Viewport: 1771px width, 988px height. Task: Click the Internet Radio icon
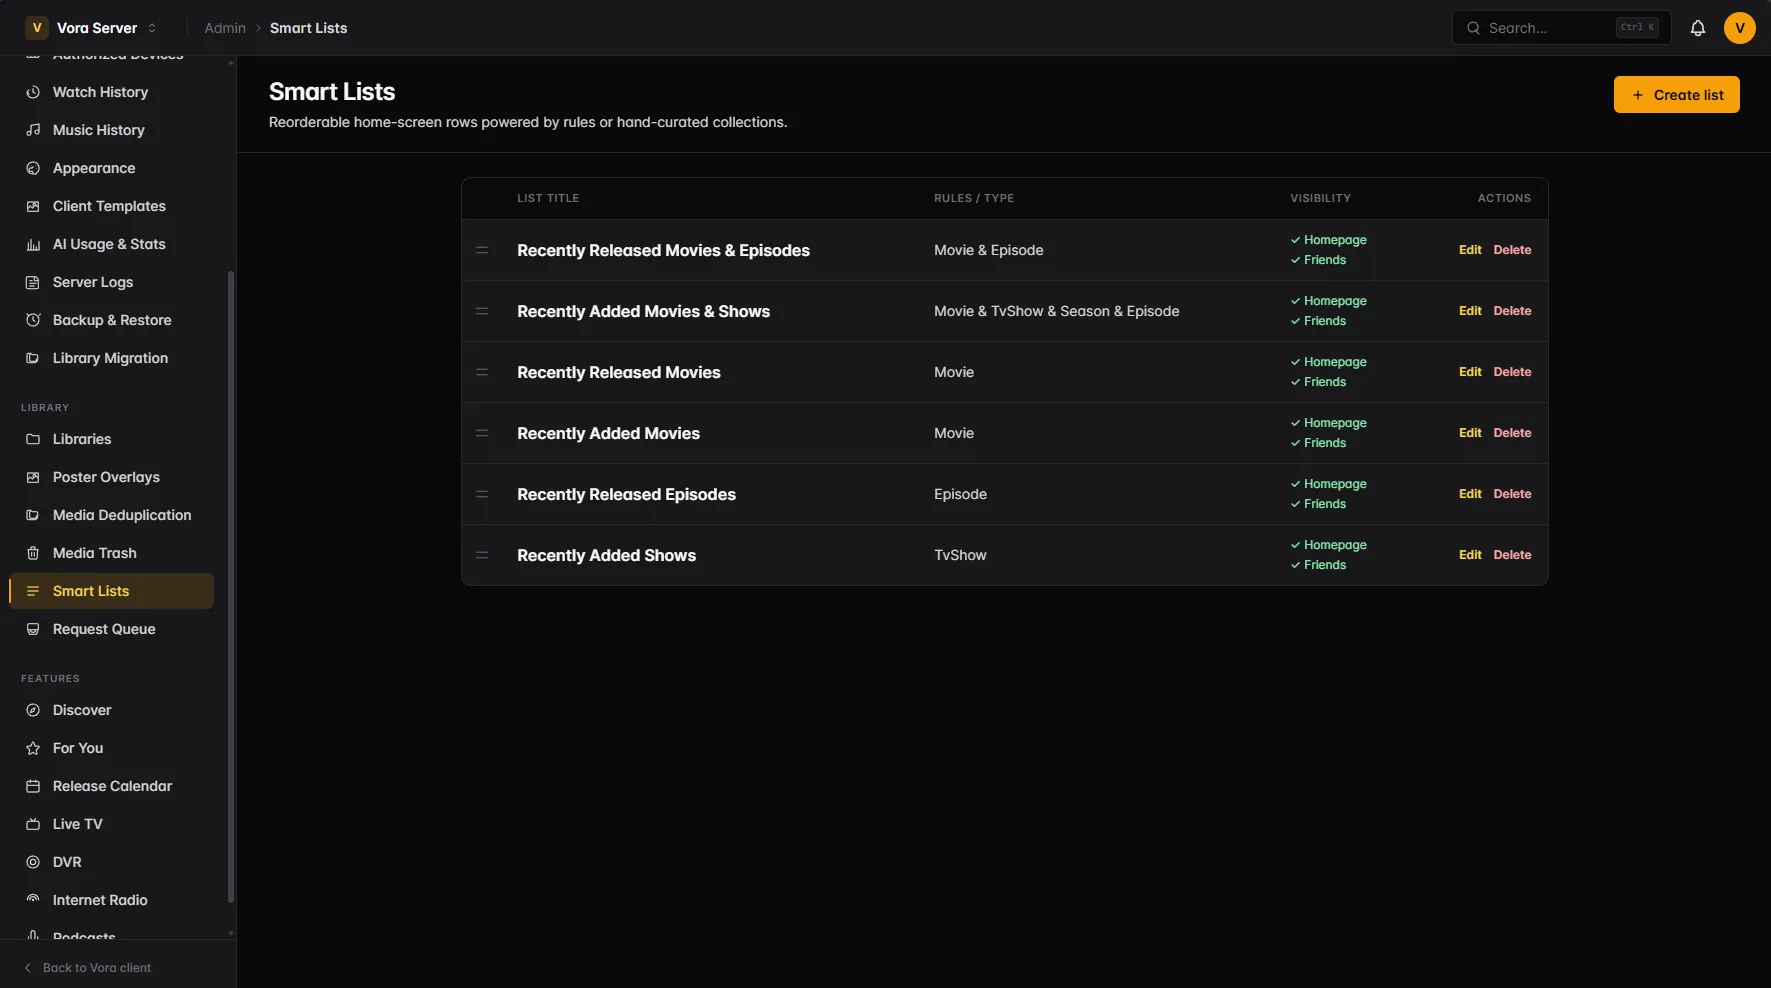33,900
